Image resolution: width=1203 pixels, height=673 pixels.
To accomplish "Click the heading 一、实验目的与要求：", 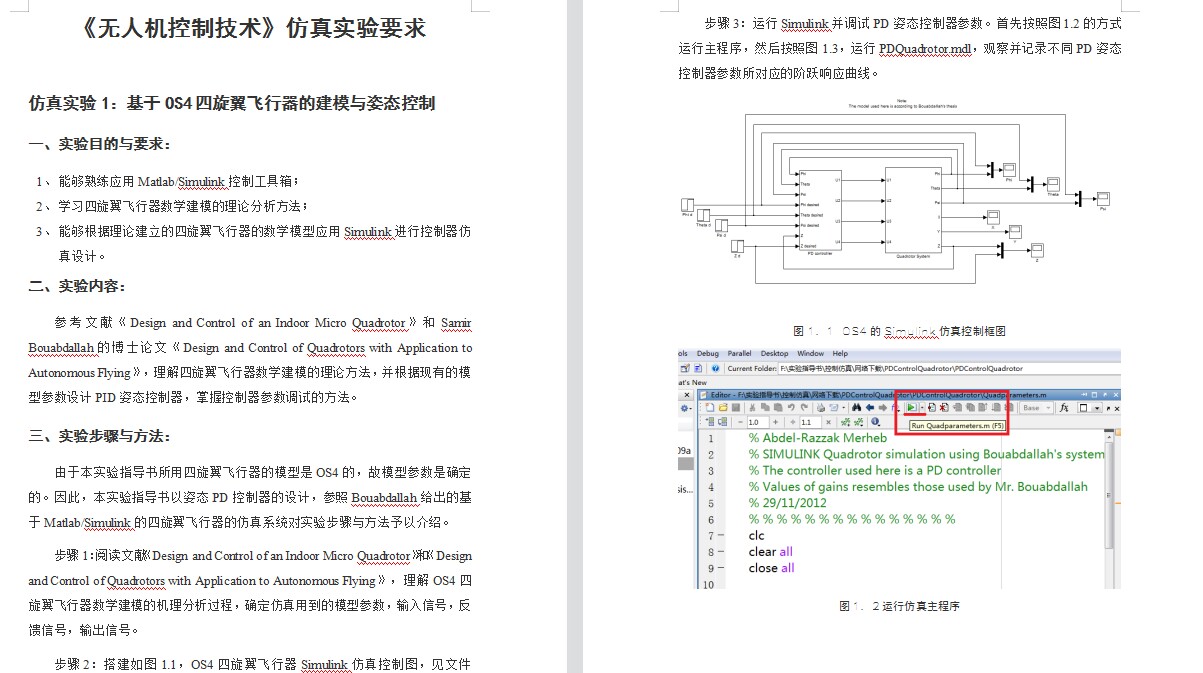I will click(101, 145).
